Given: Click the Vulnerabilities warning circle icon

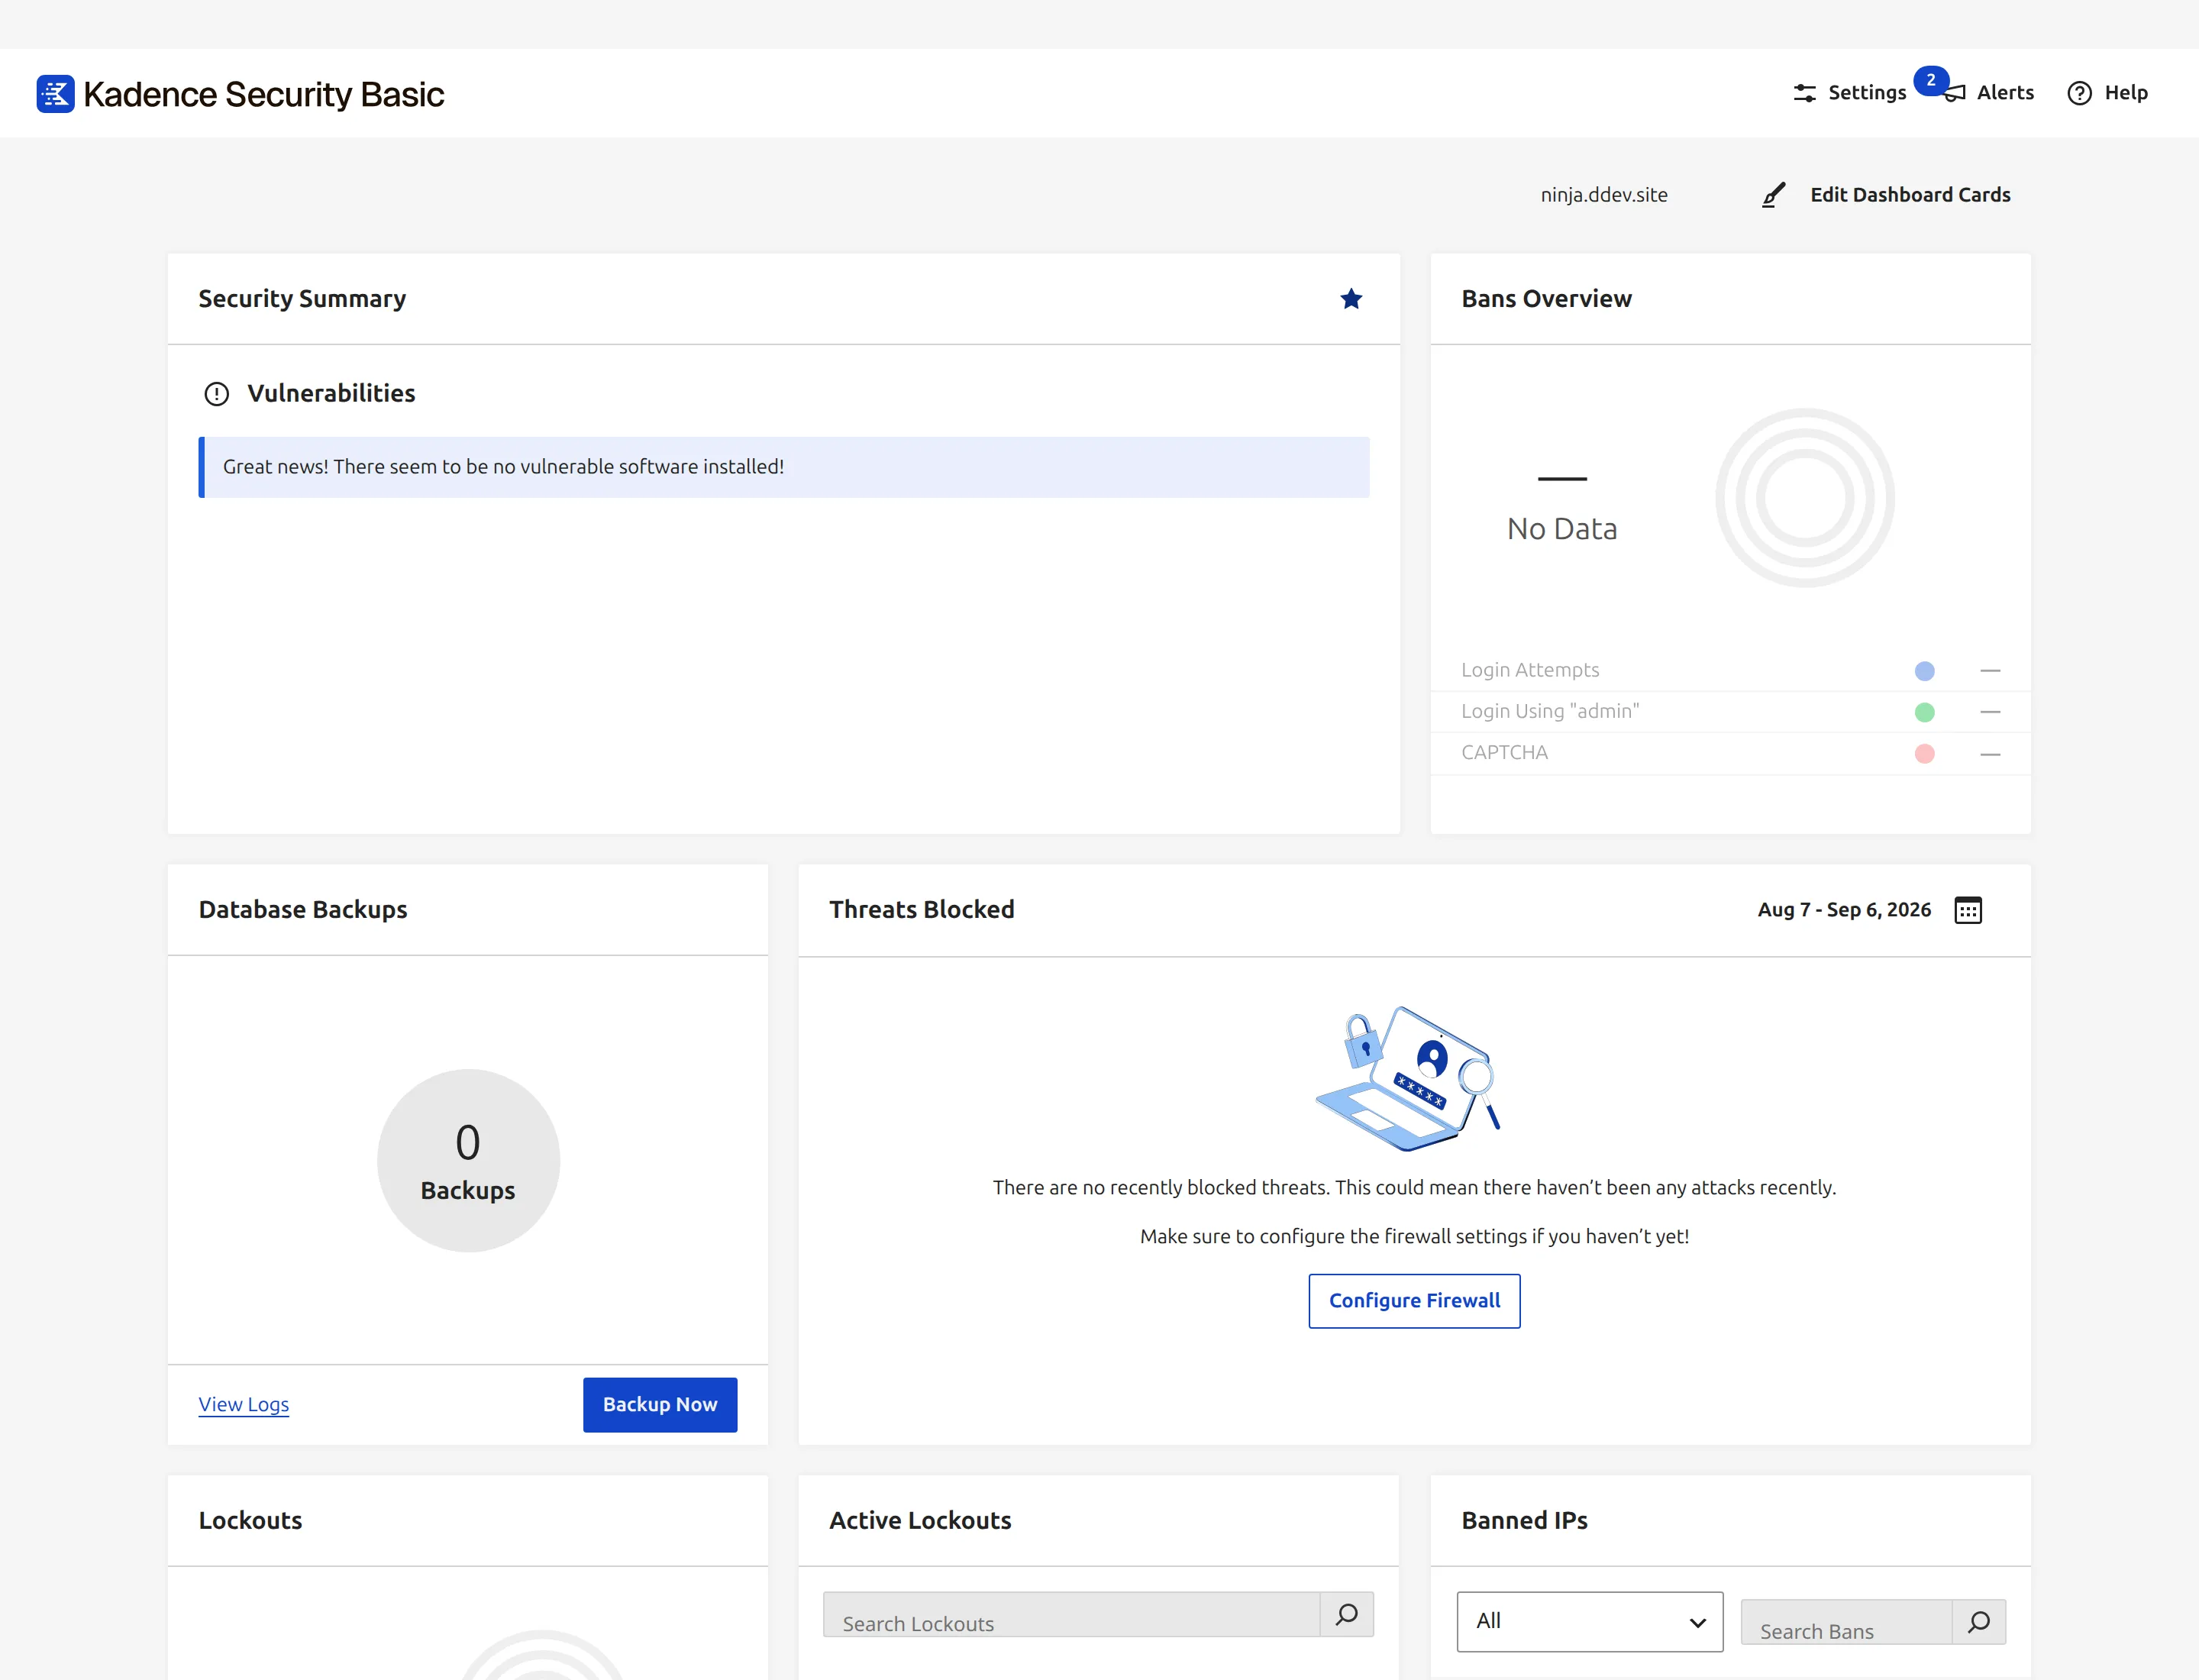Looking at the screenshot, I should point(216,394).
